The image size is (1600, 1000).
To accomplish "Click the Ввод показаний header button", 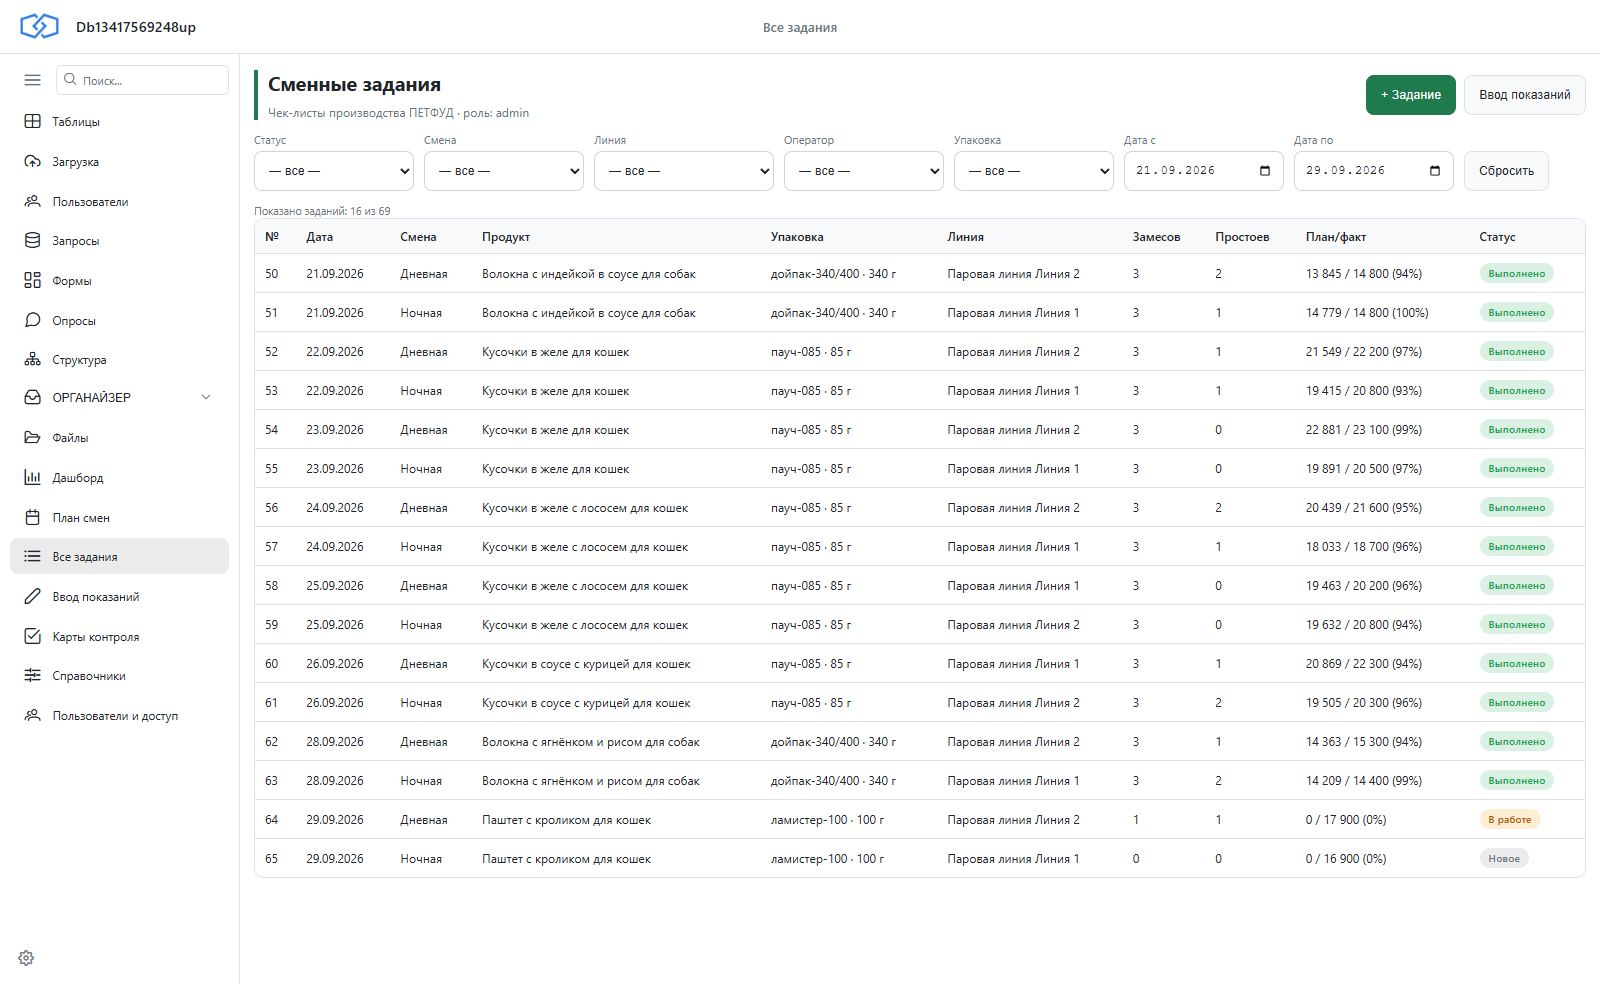I will point(1525,95).
